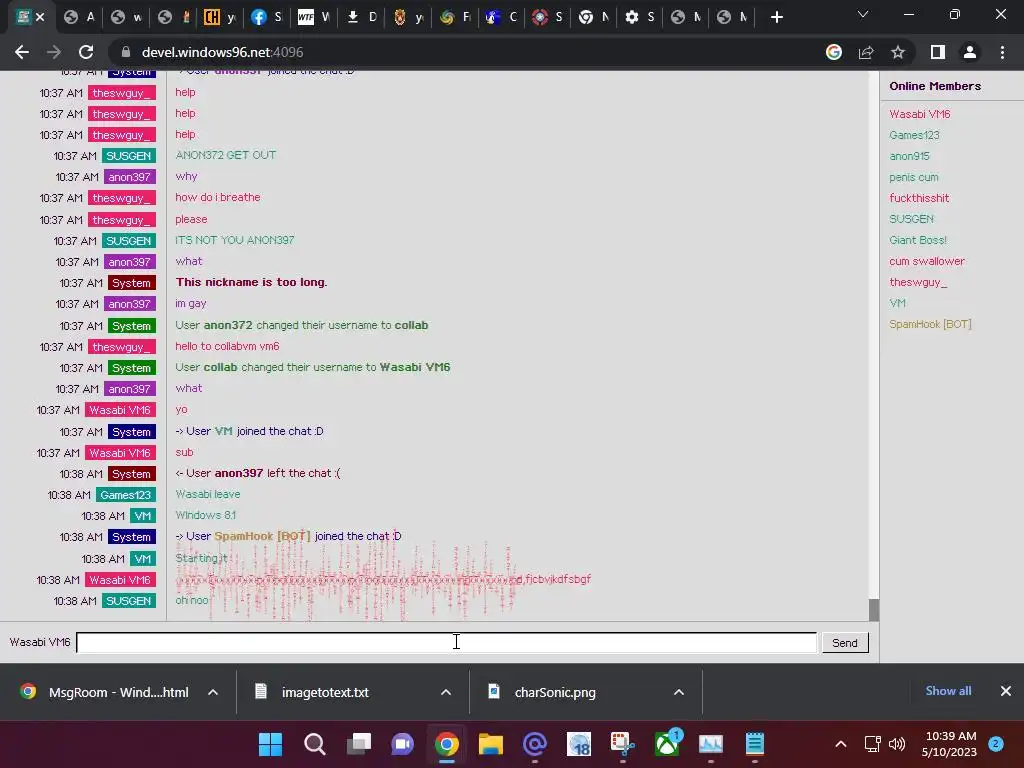Click 'This nickname is too long.' message
Image resolution: width=1024 pixels, height=768 pixels.
251,282
